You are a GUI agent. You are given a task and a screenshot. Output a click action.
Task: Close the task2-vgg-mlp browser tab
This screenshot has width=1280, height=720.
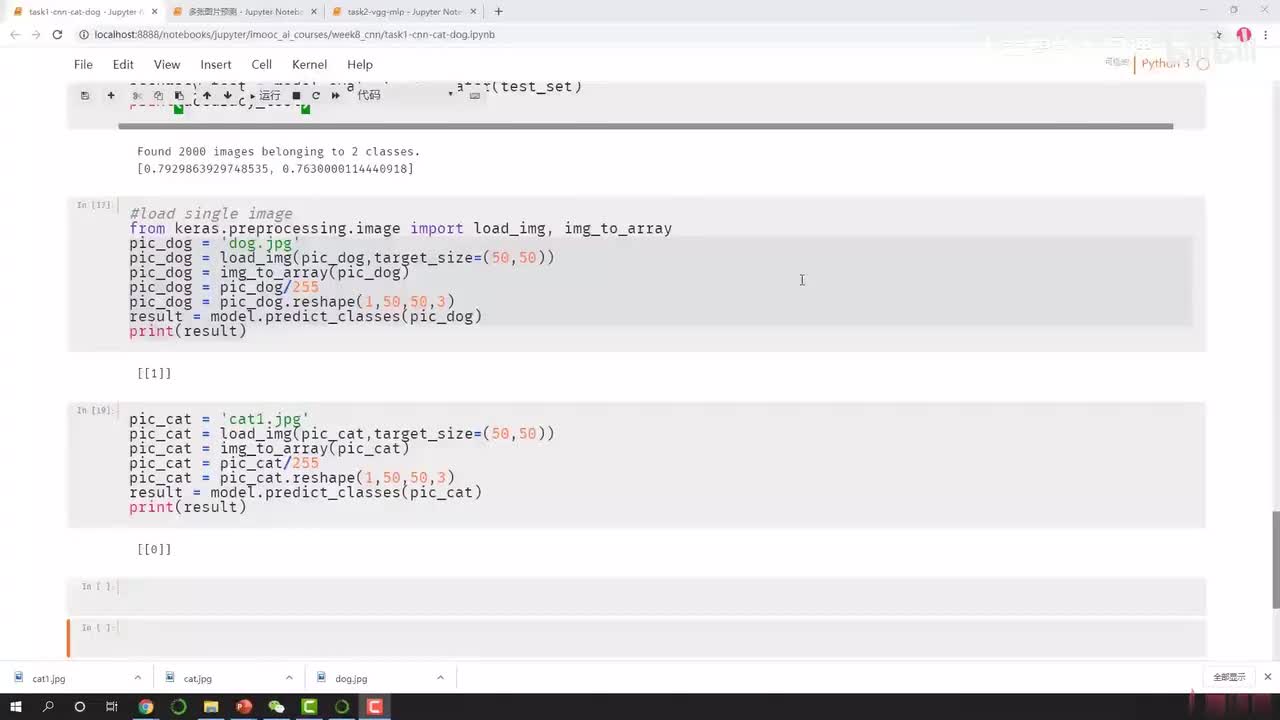tap(472, 12)
